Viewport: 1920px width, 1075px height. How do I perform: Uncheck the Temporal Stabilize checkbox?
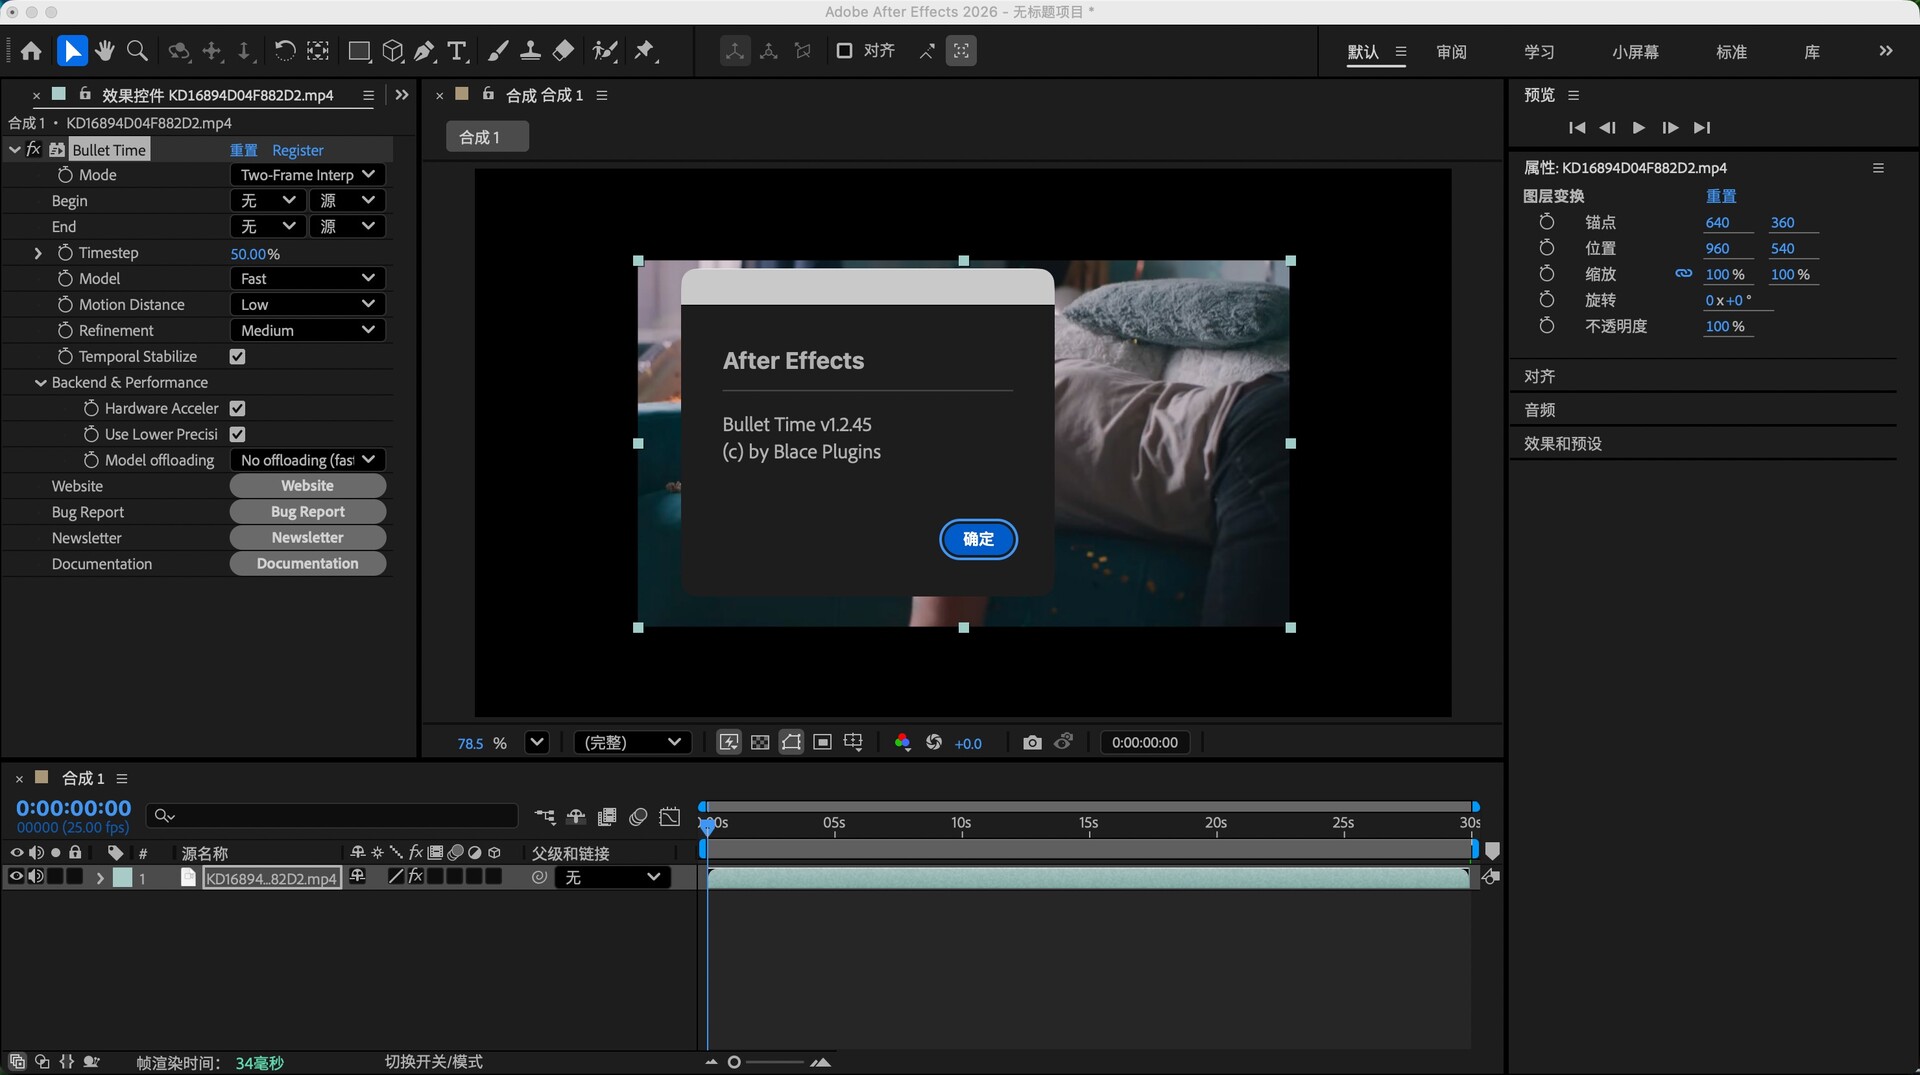237,357
